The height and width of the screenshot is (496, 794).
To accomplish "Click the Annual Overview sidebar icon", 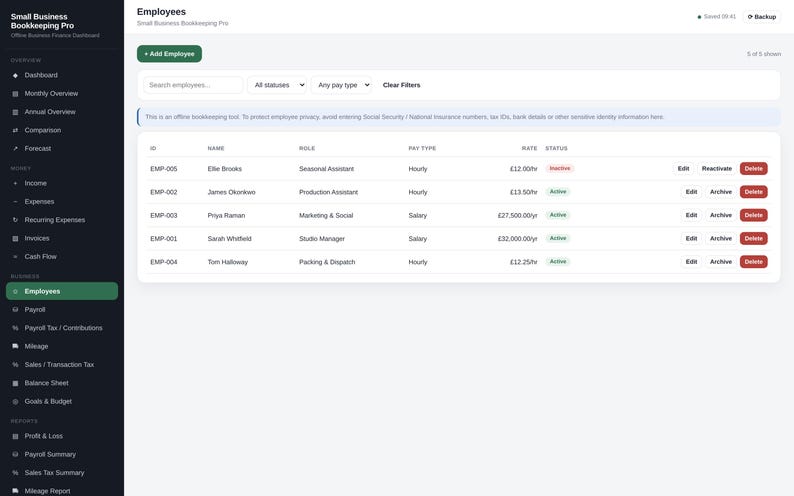I will [x=15, y=112].
